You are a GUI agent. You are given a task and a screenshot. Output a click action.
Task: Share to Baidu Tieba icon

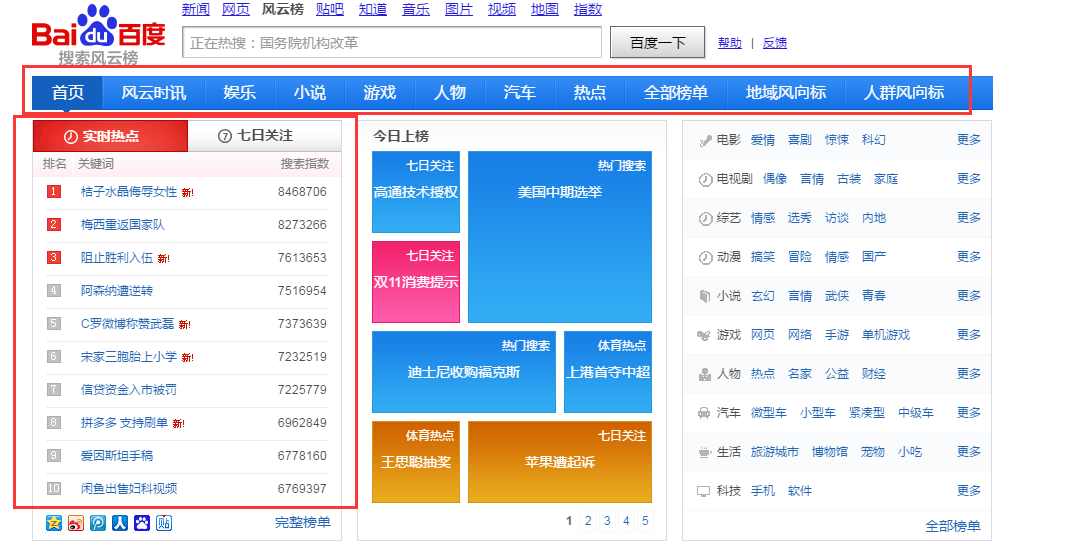tap(164, 523)
